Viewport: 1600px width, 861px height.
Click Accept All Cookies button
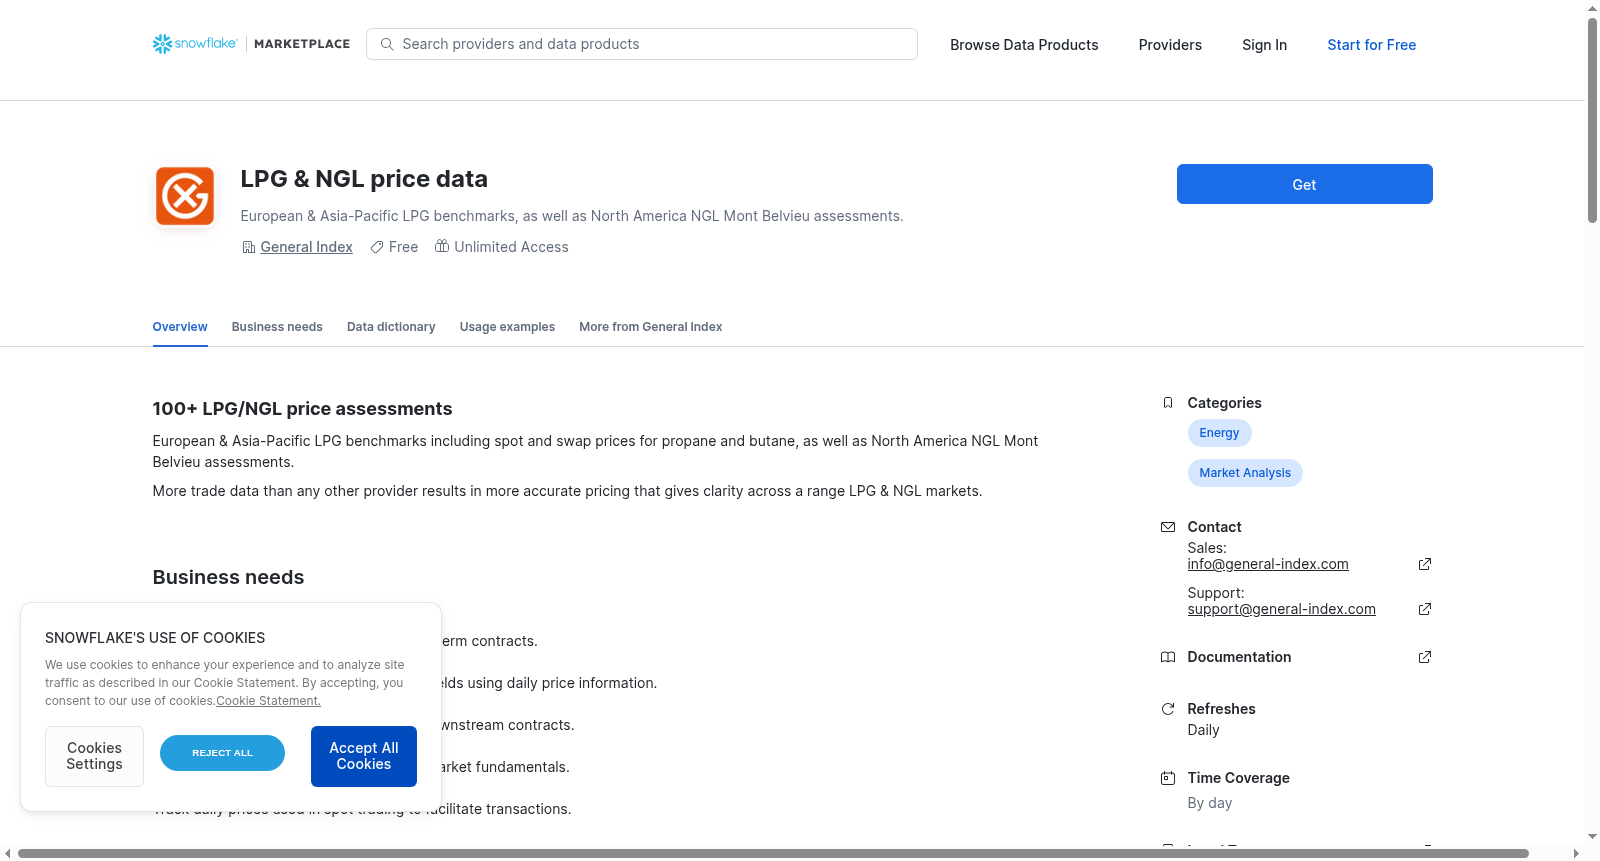point(364,756)
